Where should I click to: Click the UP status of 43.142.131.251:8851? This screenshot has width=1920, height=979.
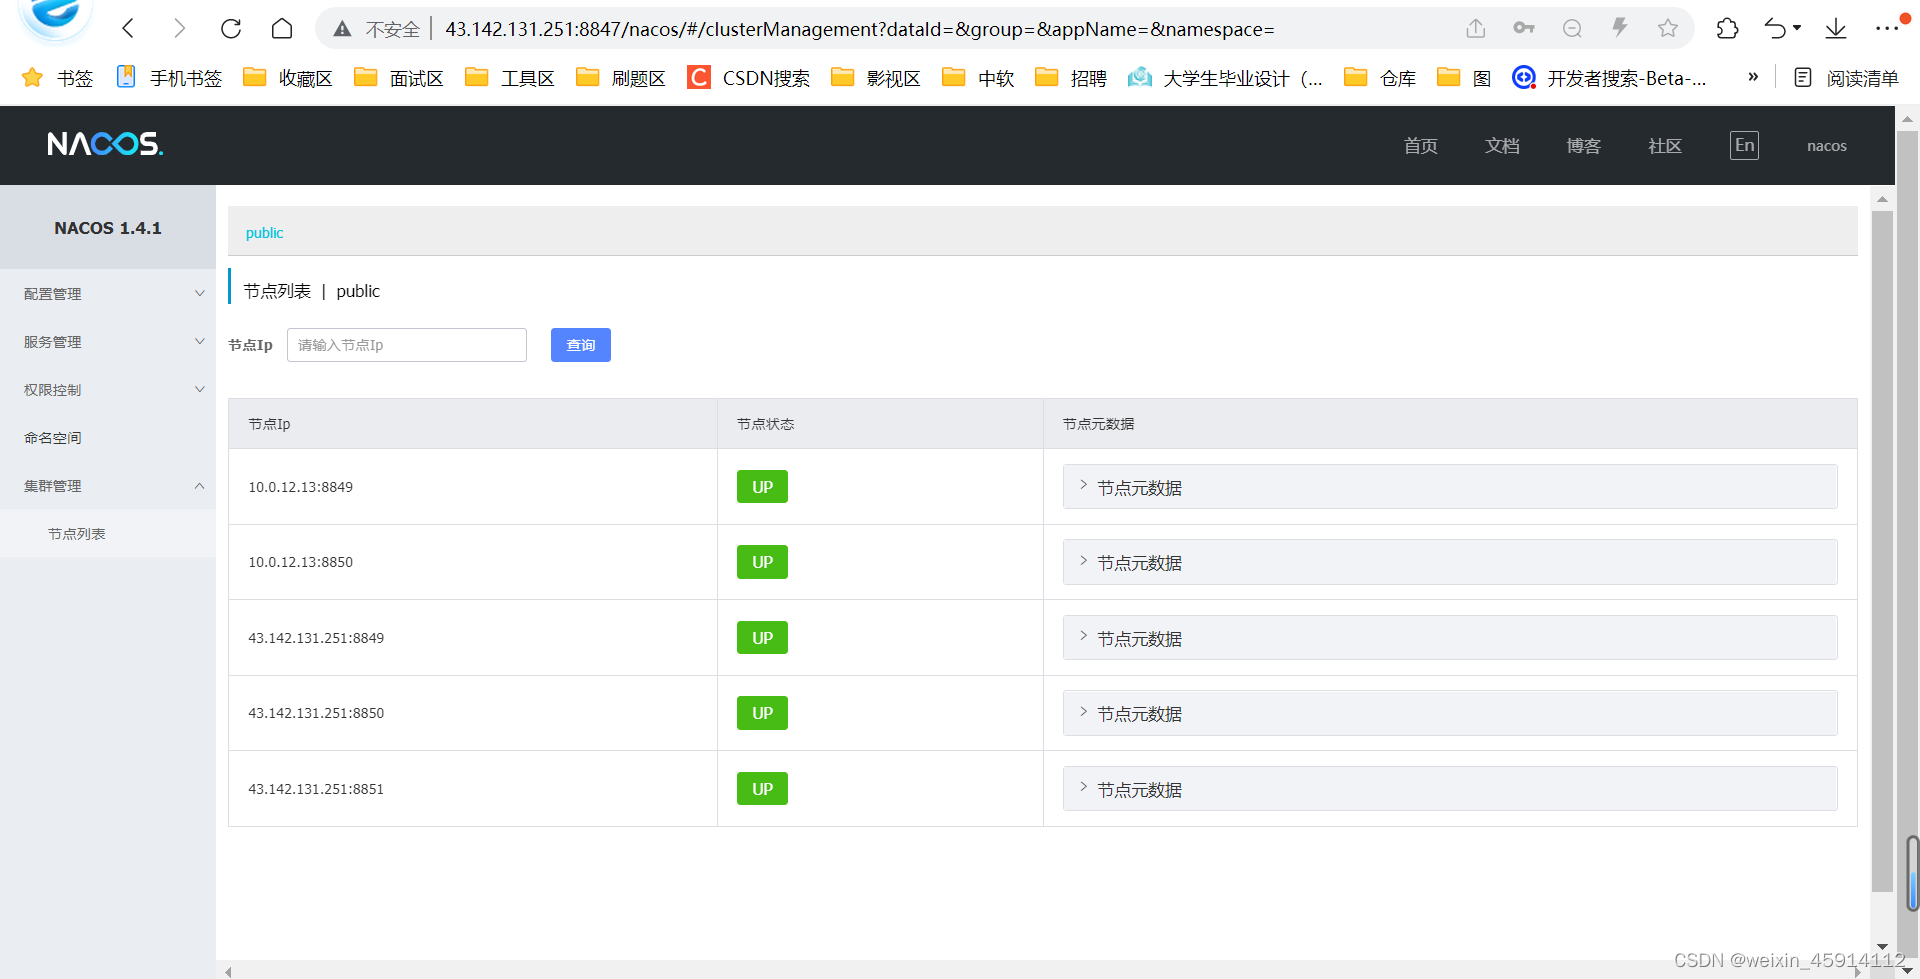(762, 789)
